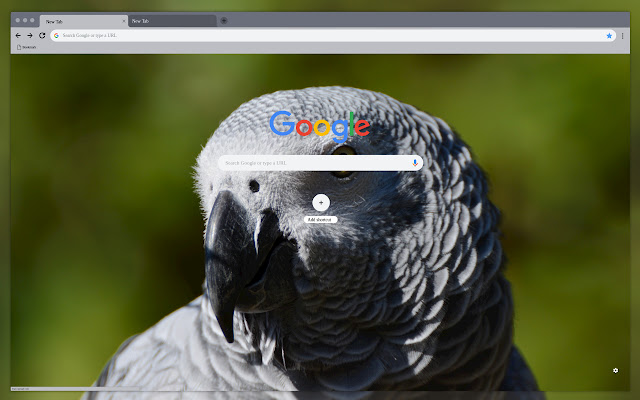
Task: Open the three-dot Chrome menu
Action: tap(622, 36)
